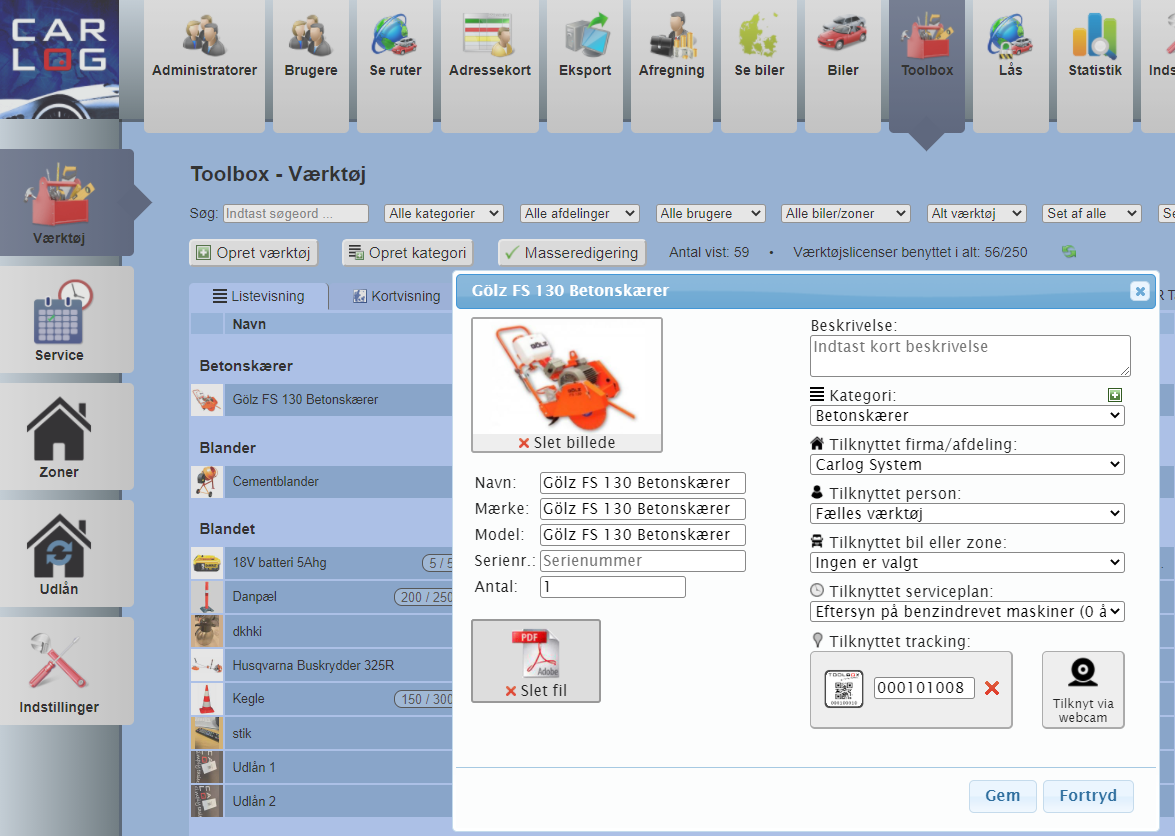Image resolution: width=1175 pixels, height=836 pixels.
Task: Click the concrete cutter product image
Action: coord(567,376)
